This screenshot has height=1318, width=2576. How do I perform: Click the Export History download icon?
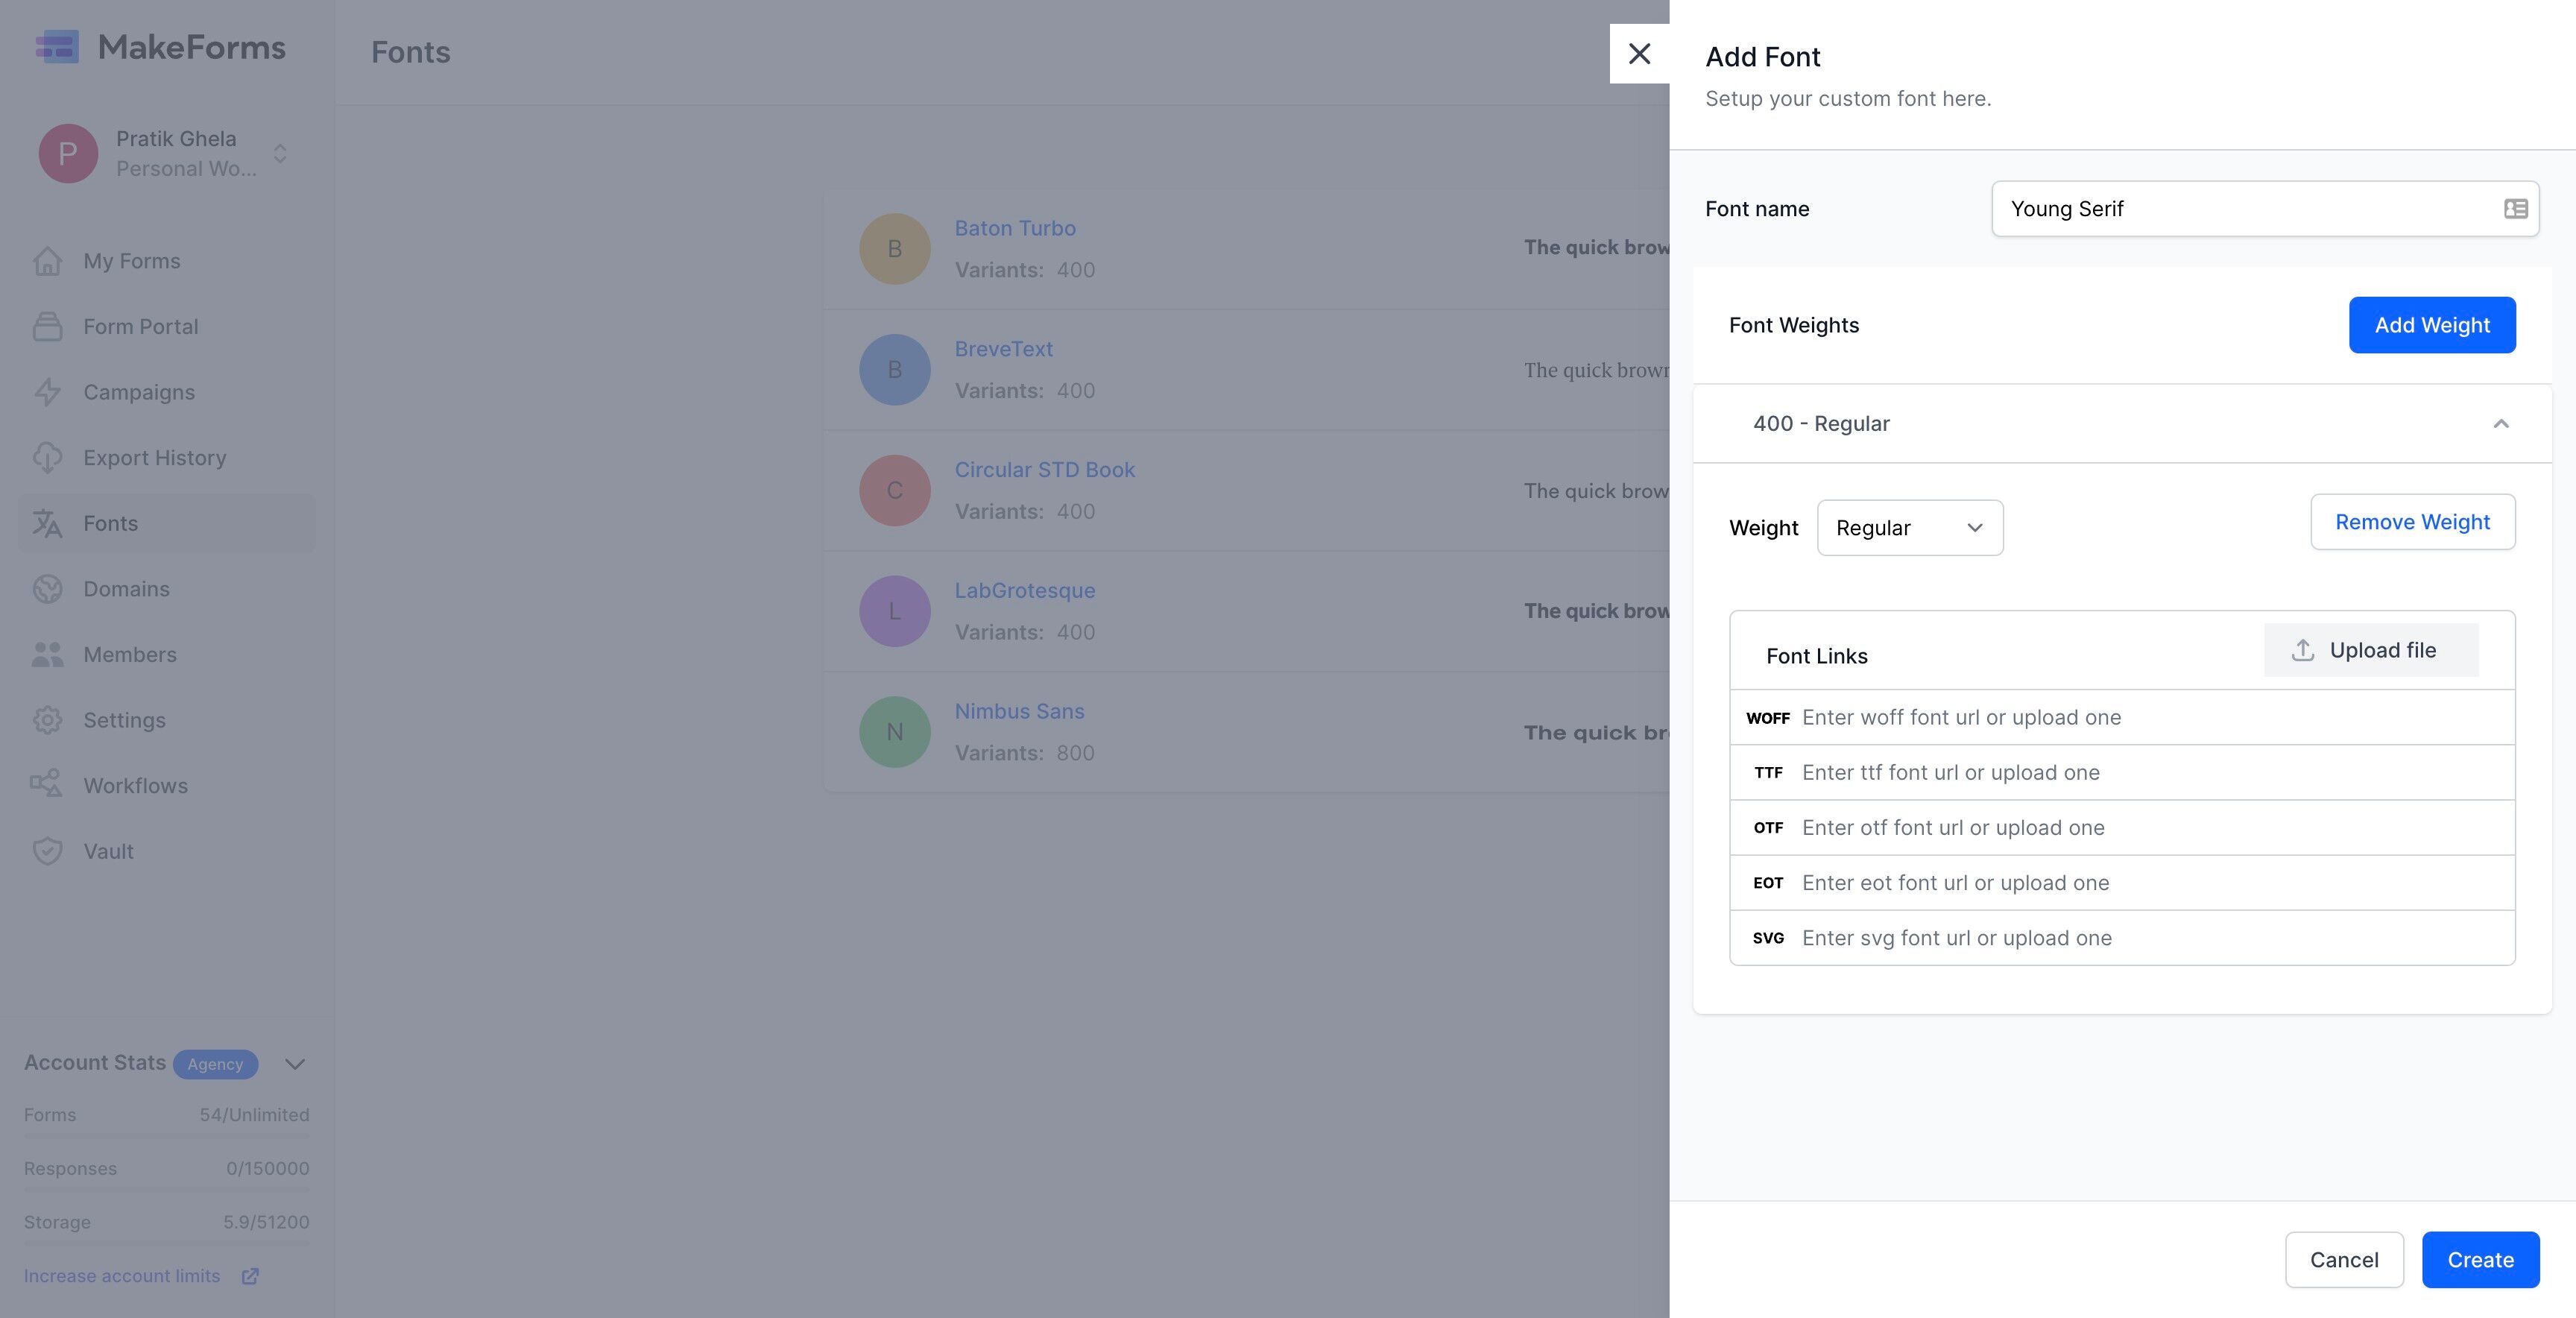pos(47,458)
